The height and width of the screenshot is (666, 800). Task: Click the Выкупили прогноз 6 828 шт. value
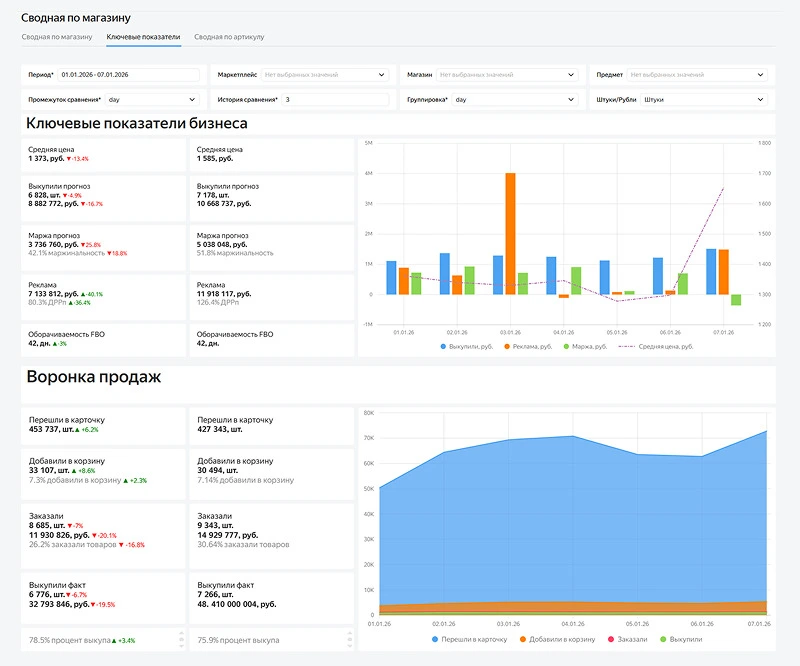45,195
